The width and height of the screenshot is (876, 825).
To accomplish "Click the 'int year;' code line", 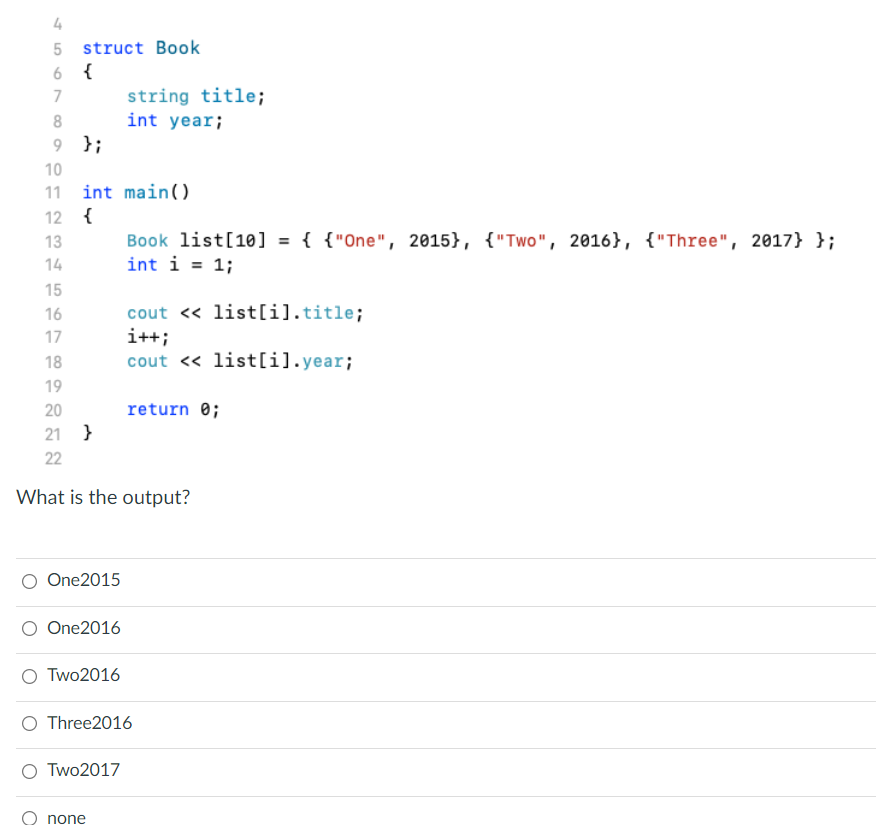I will coord(175,120).
